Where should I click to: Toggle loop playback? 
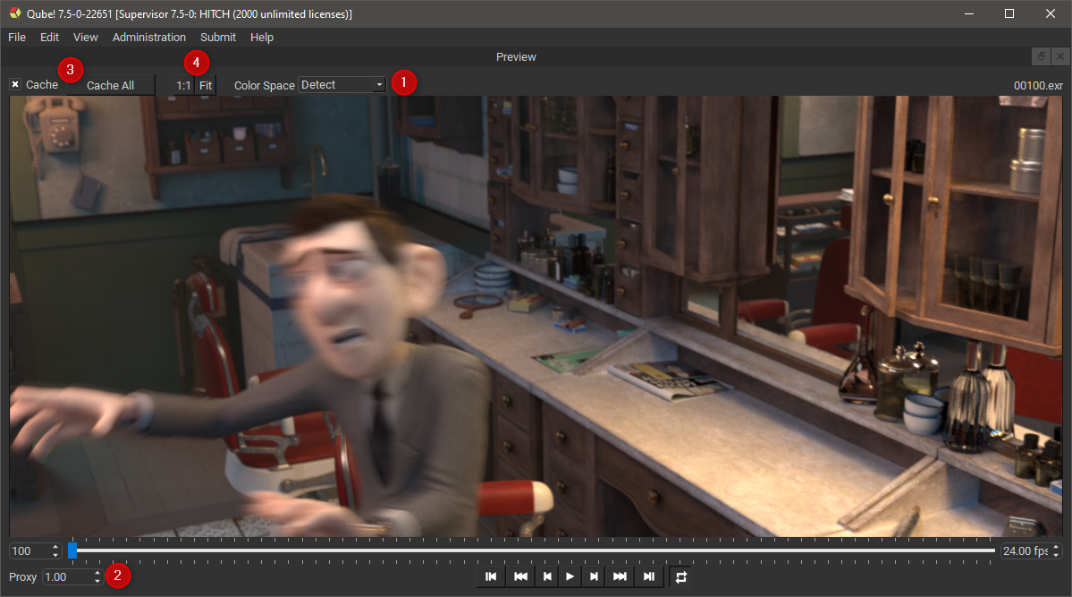(x=681, y=577)
